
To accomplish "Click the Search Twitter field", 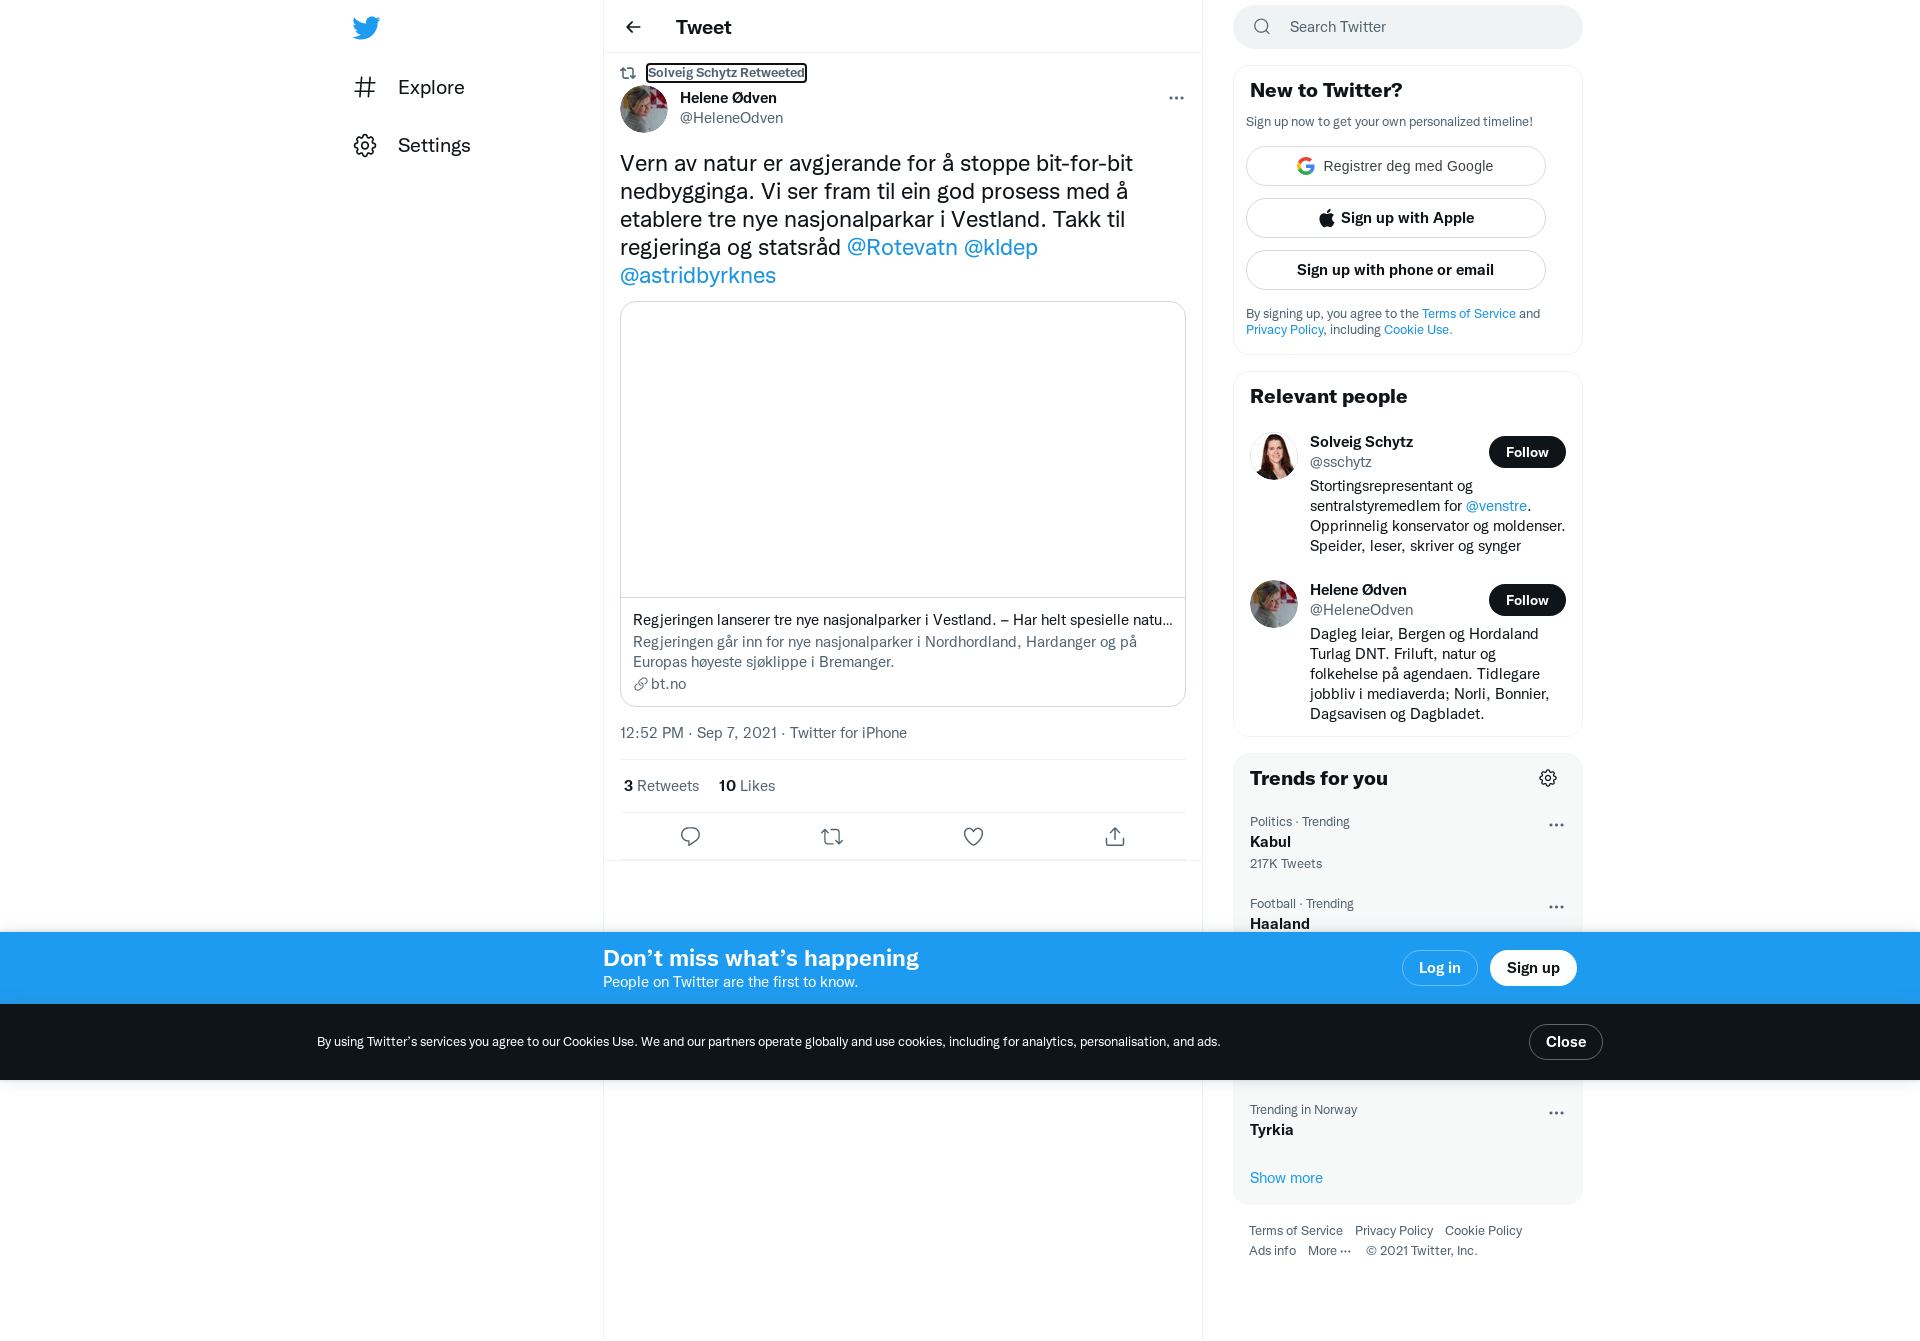I will point(1408,27).
